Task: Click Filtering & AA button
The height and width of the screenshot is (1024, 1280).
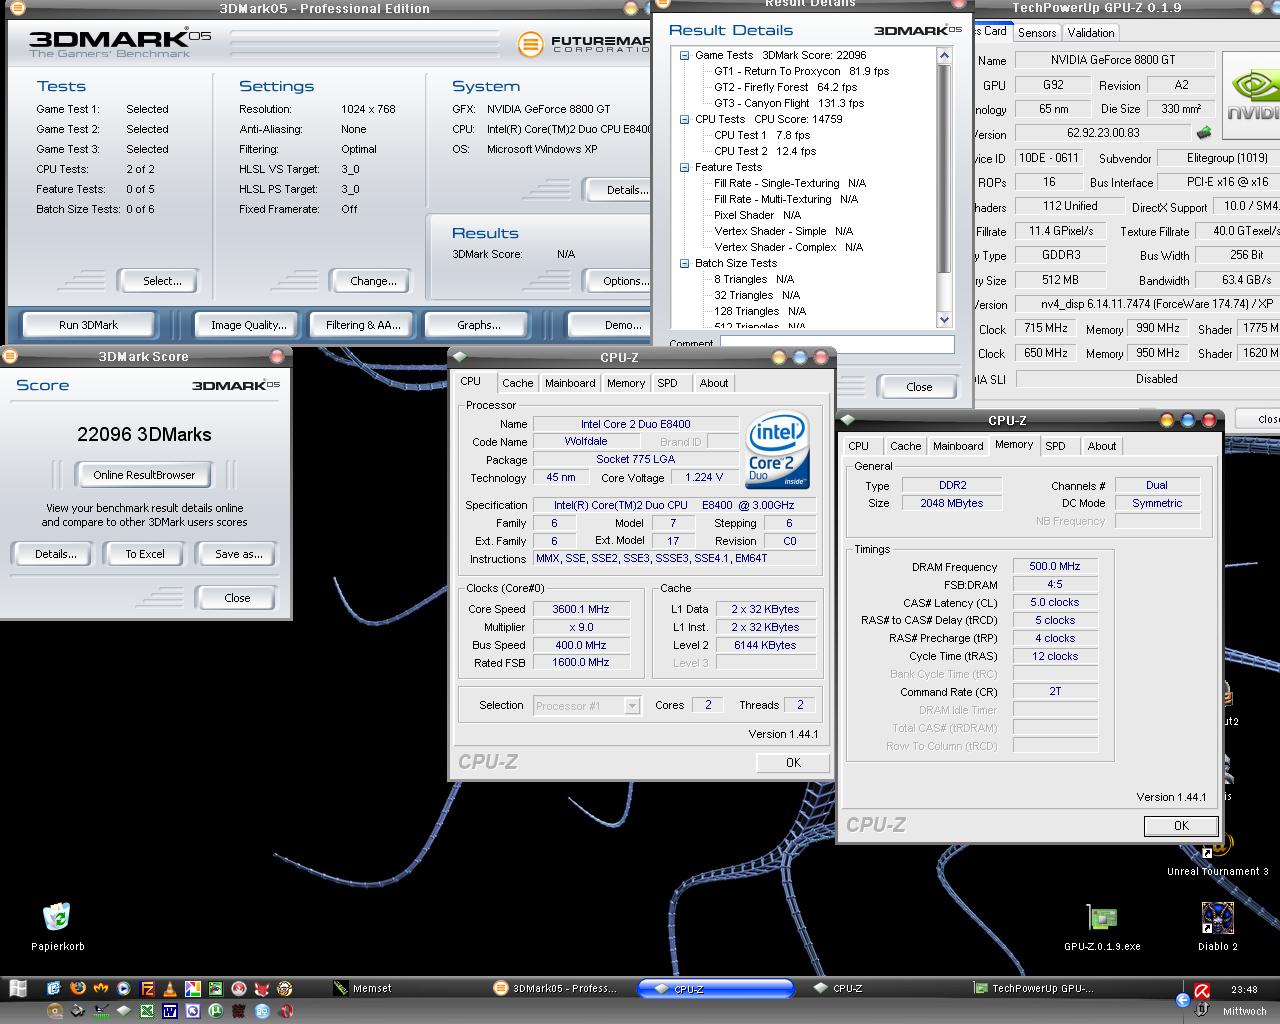Action: [363, 325]
